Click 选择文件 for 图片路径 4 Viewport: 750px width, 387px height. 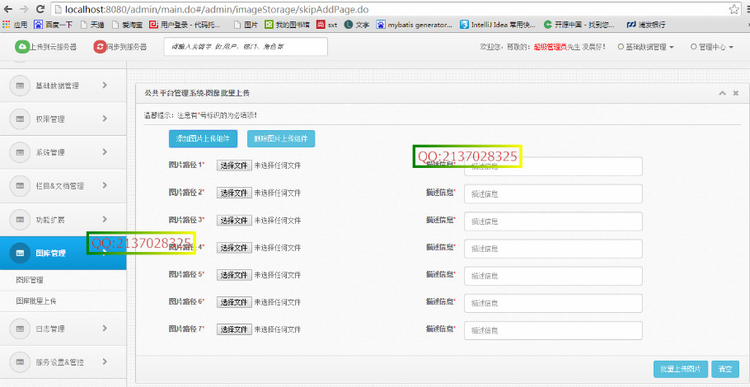234,248
